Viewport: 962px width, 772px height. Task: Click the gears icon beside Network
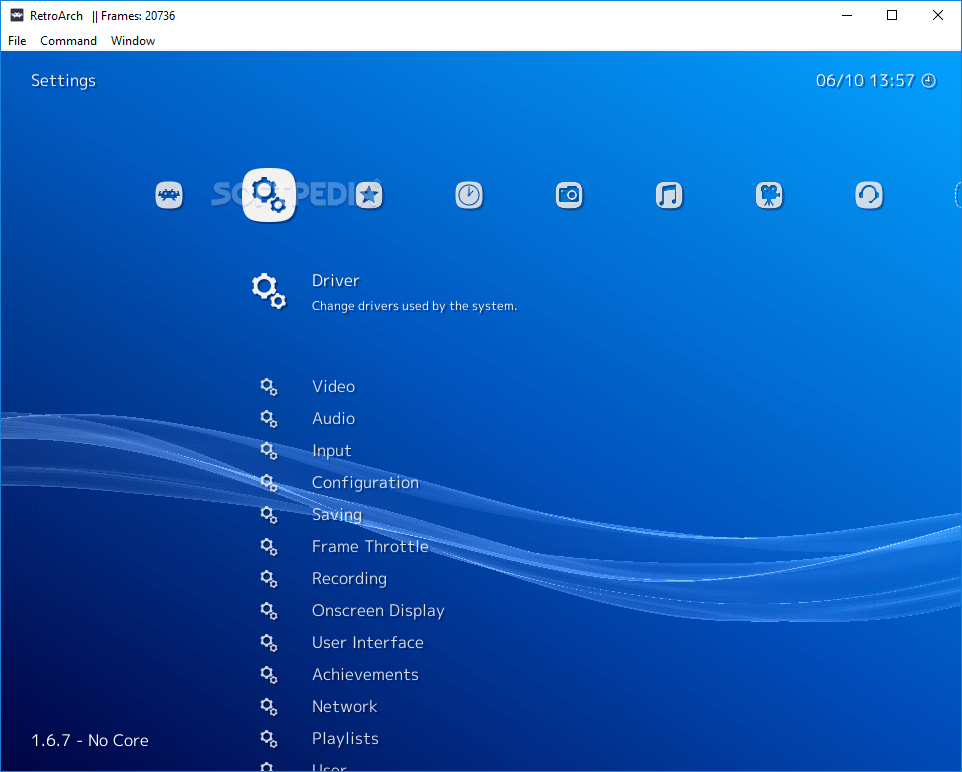(269, 706)
